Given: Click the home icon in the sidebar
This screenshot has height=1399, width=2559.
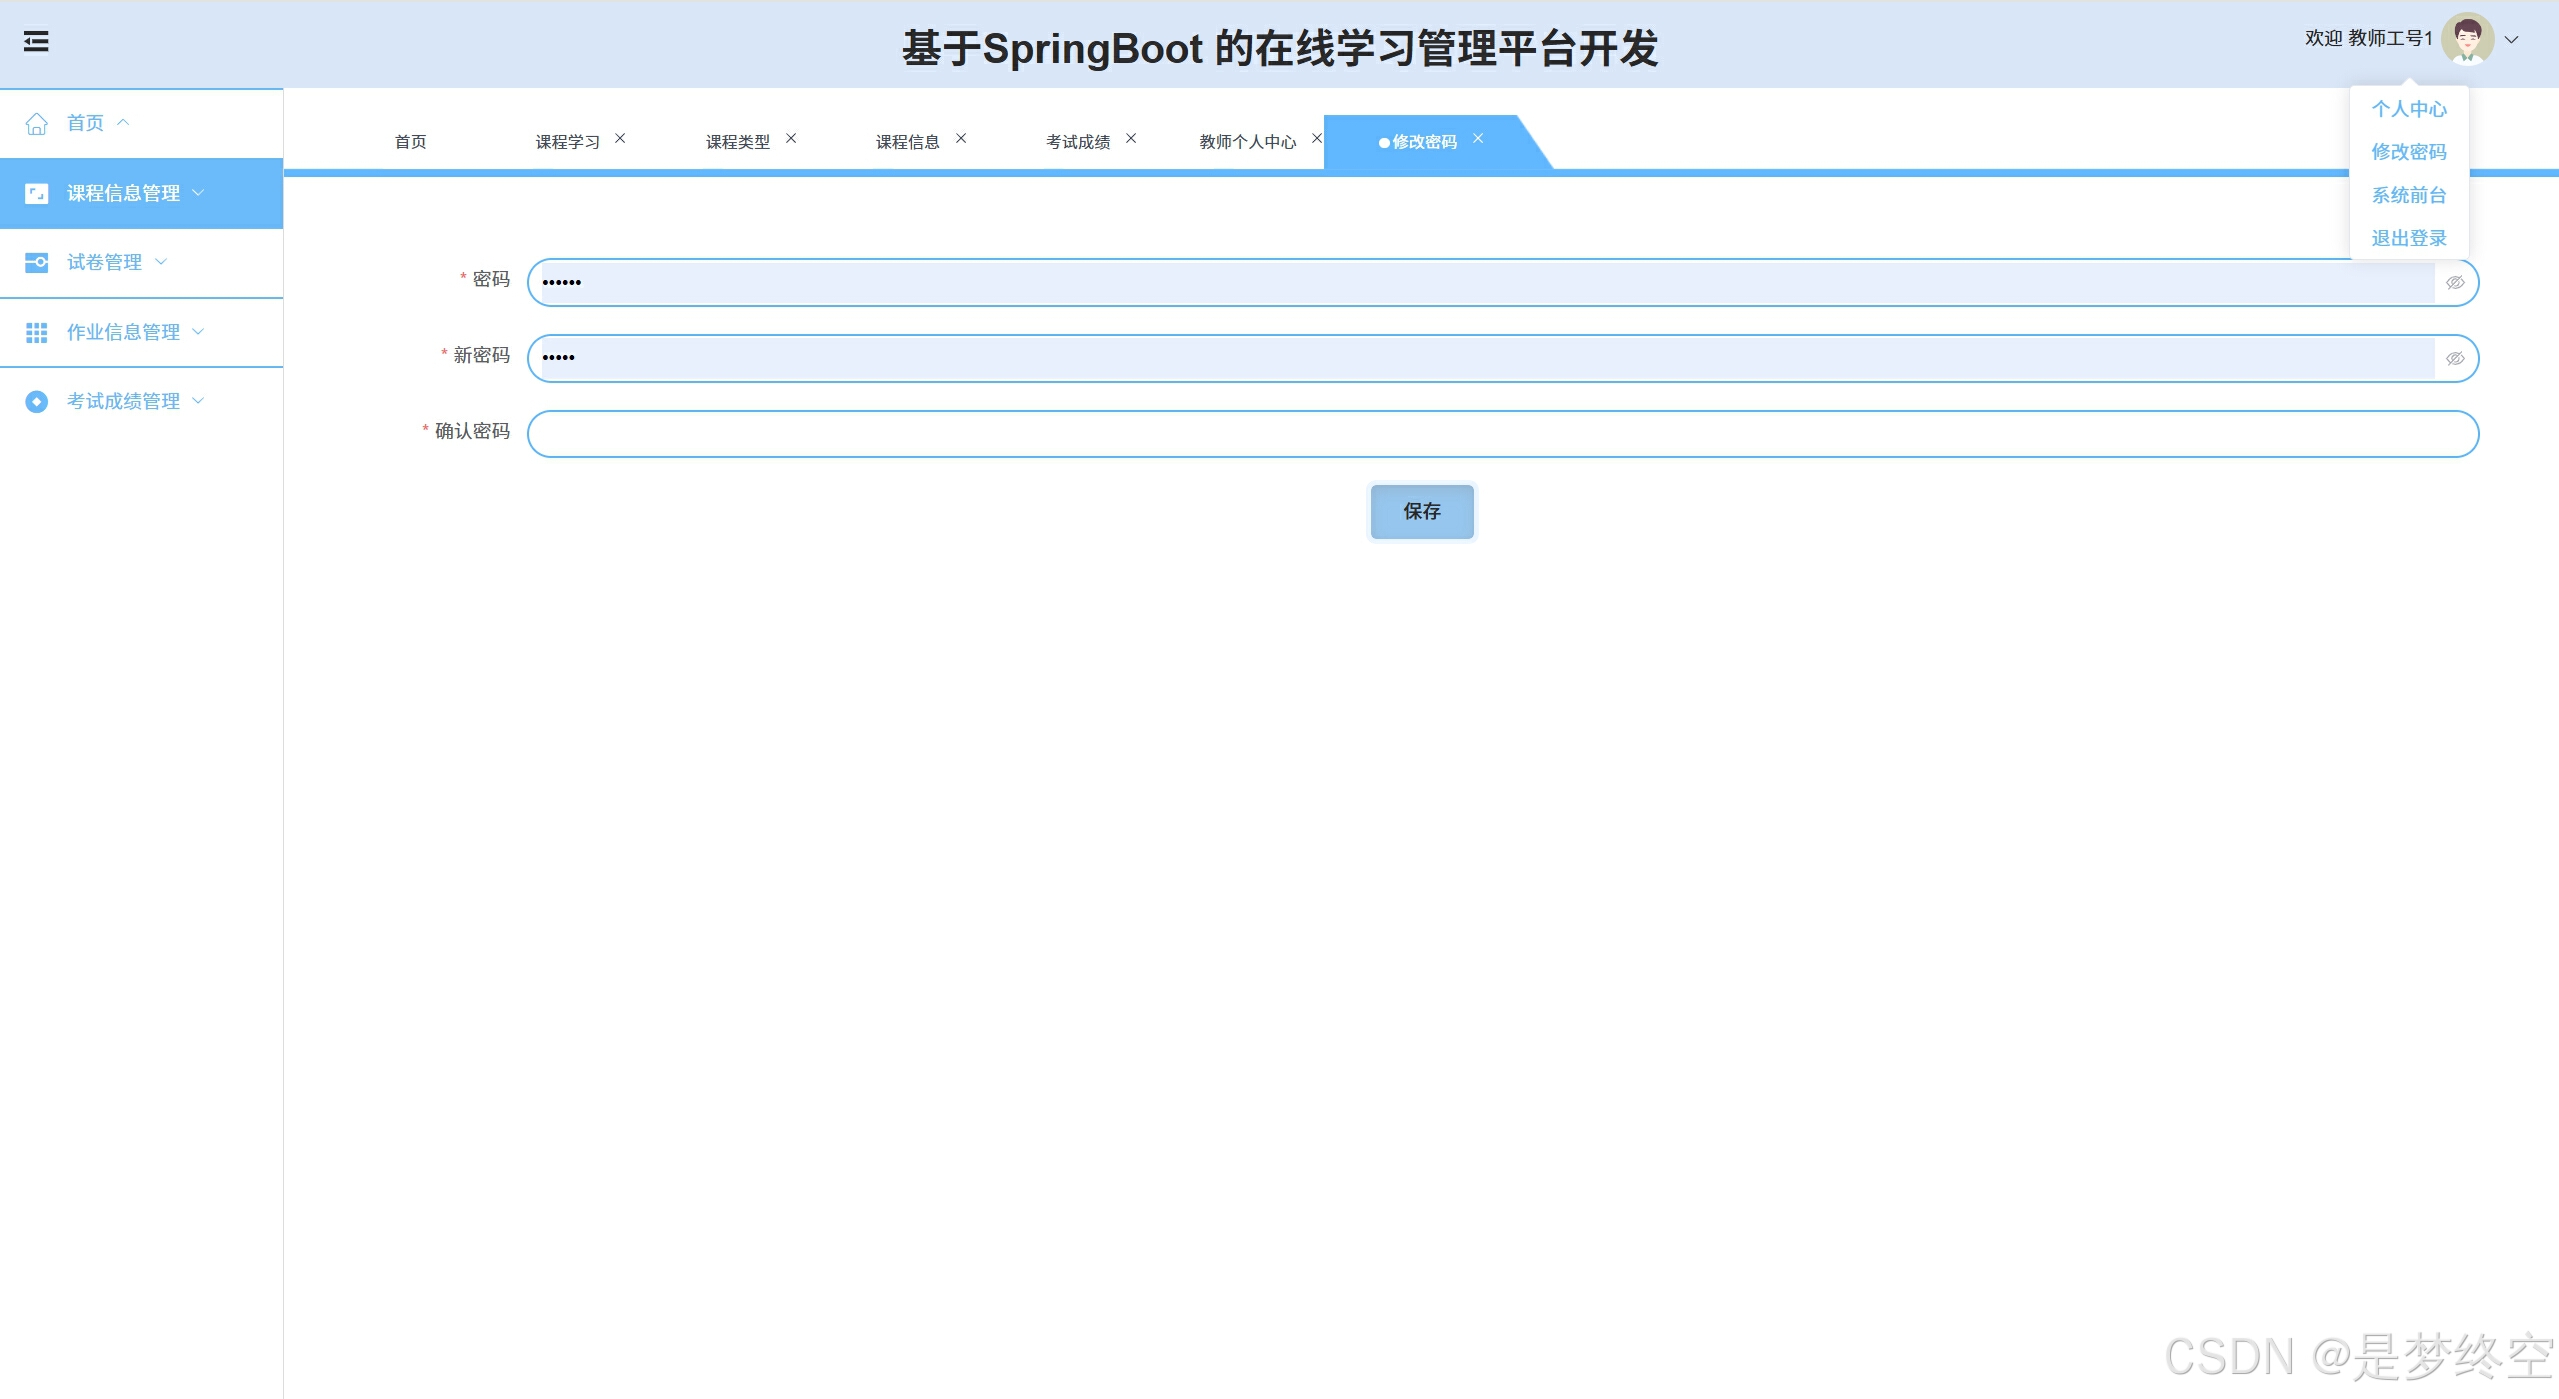Looking at the screenshot, I should 37,123.
